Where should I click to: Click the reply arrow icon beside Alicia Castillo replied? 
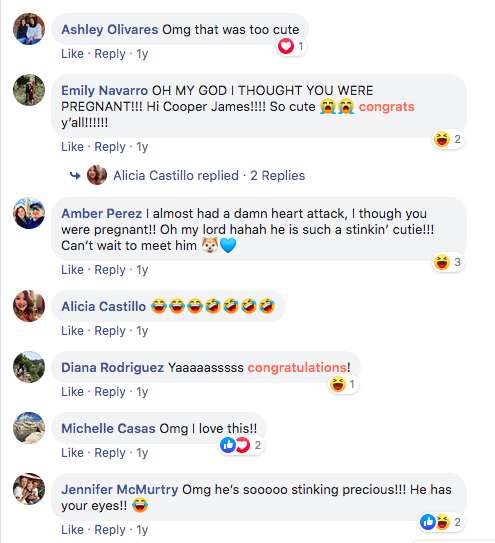(x=75, y=176)
